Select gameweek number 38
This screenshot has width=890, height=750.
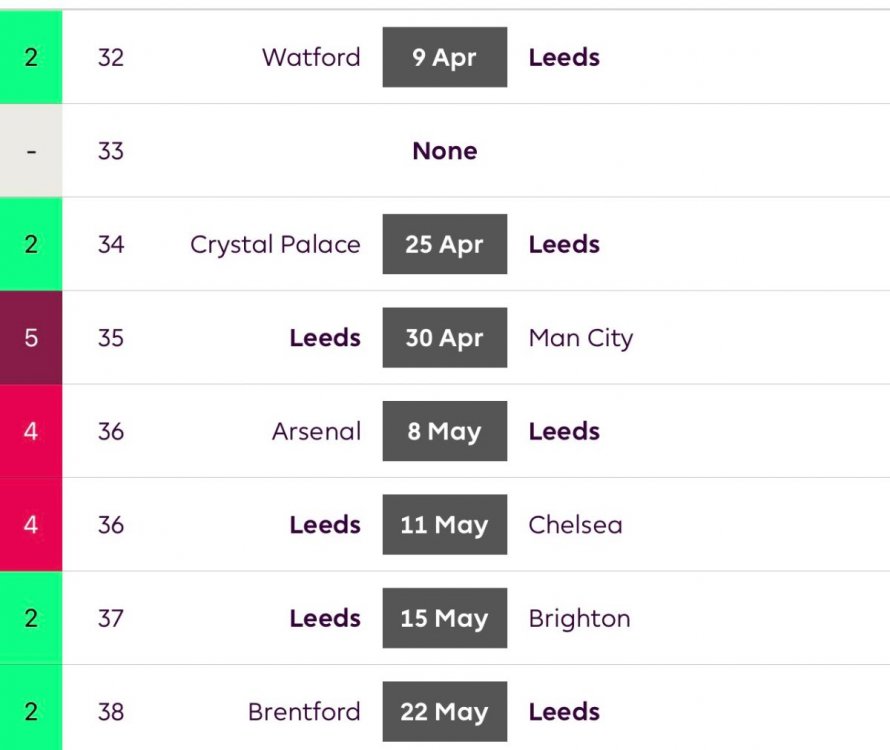pos(110,712)
